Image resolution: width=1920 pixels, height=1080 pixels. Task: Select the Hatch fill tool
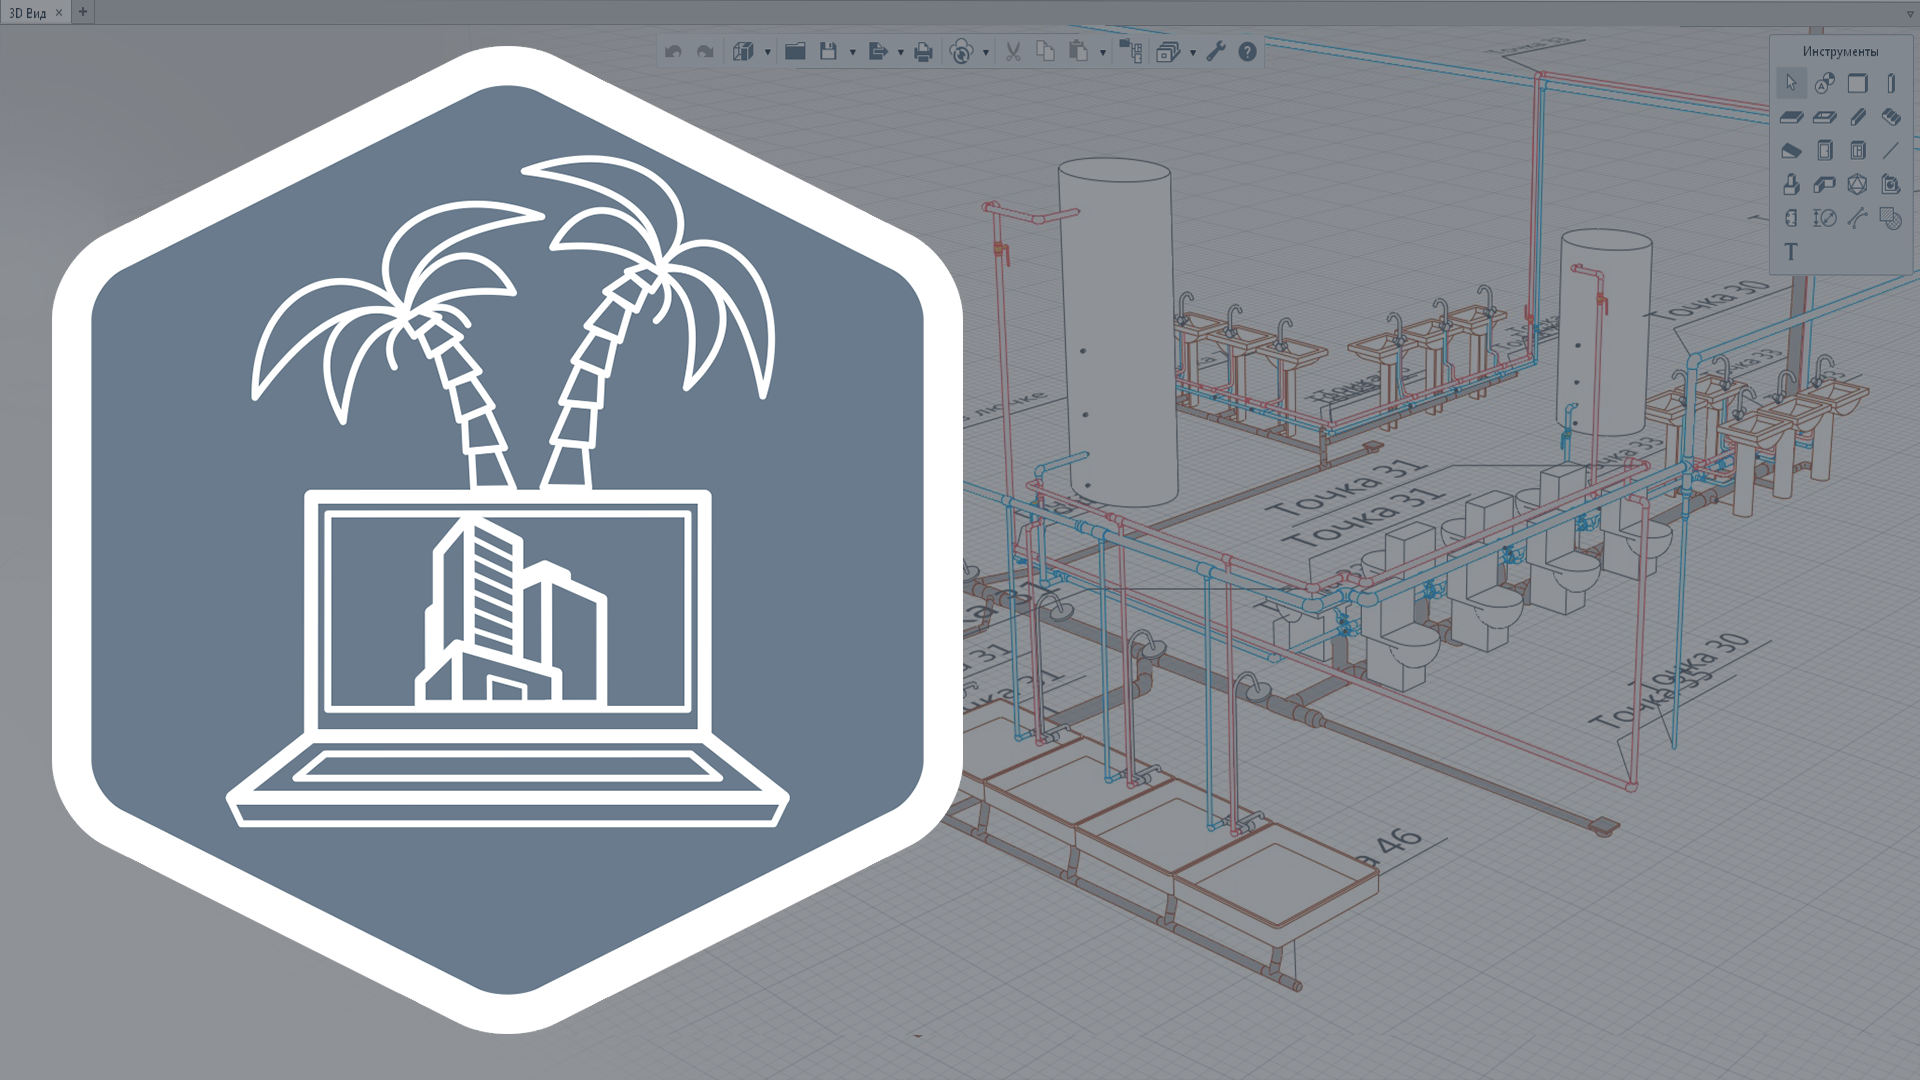(x=1891, y=218)
